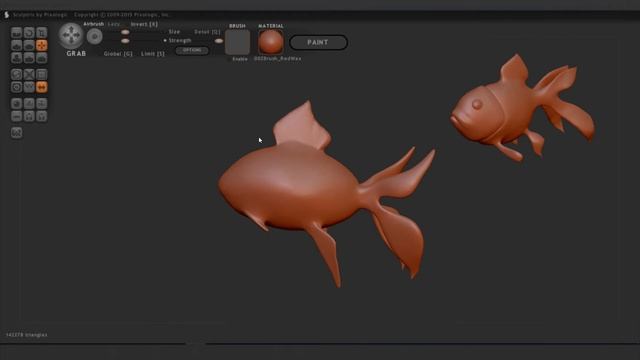The image size is (640, 360).
Task: Click the Reduce Brush tool icon
Action: (16, 74)
